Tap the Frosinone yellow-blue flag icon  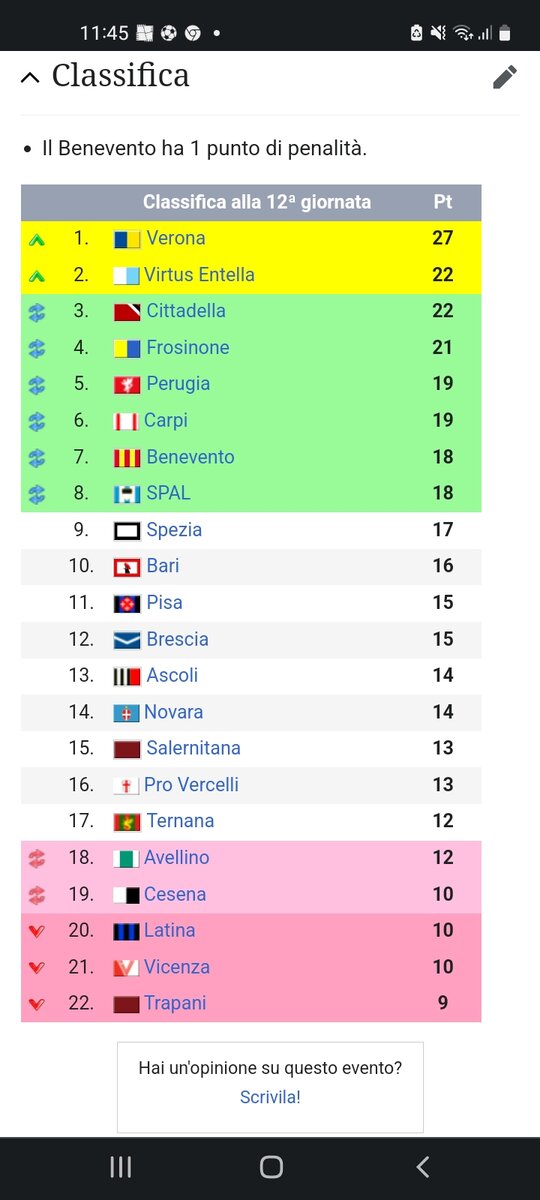pyautogui.click(x=127, y=348)
